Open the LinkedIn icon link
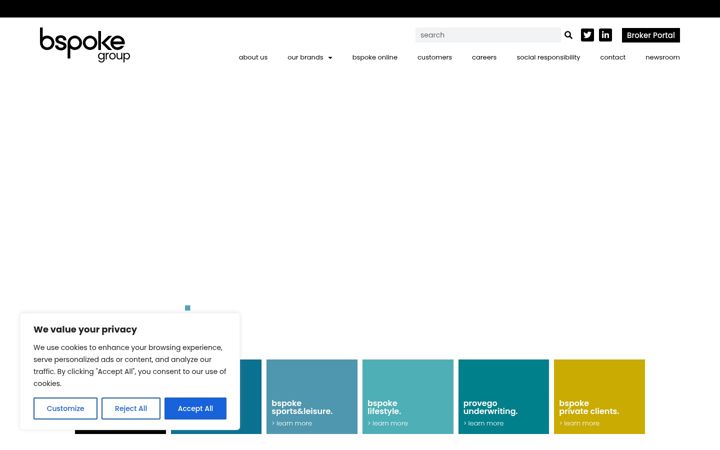720x450 pixels. [605, 35]
